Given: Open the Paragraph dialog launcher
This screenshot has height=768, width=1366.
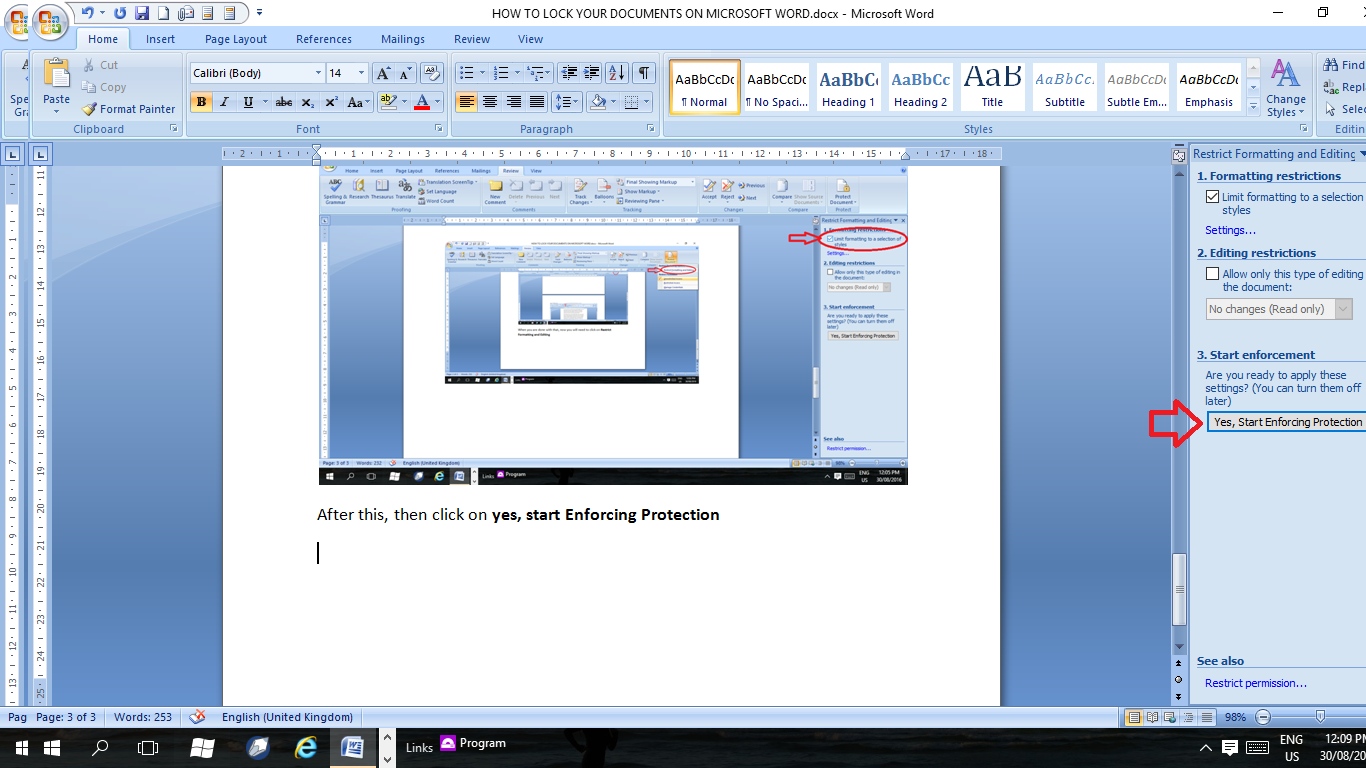Looking at the screenshot, I should click(652, 129).
